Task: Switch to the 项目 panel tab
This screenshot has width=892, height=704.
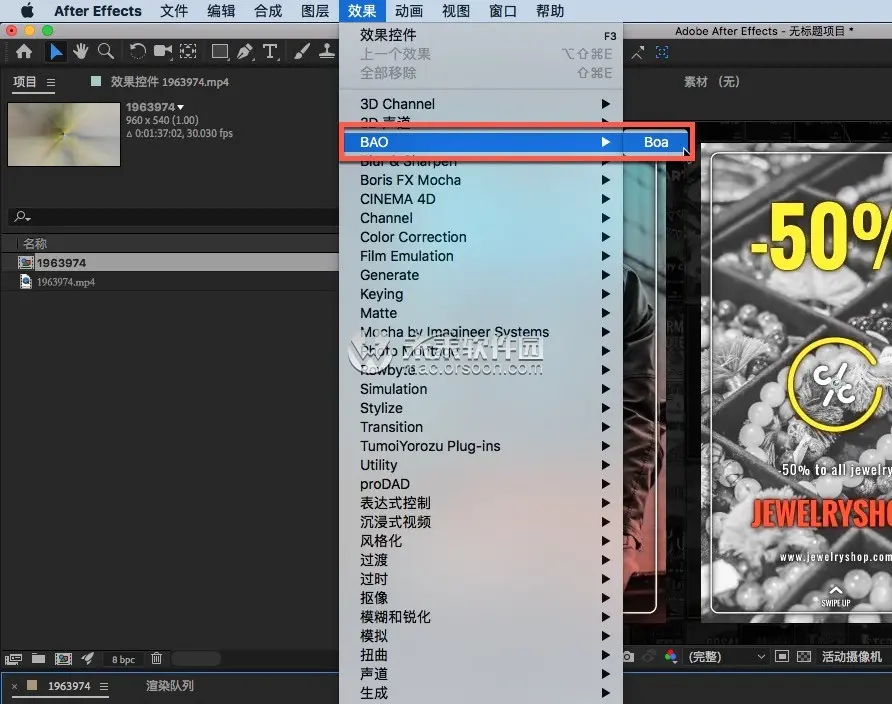Action: (x=24, y=82)
